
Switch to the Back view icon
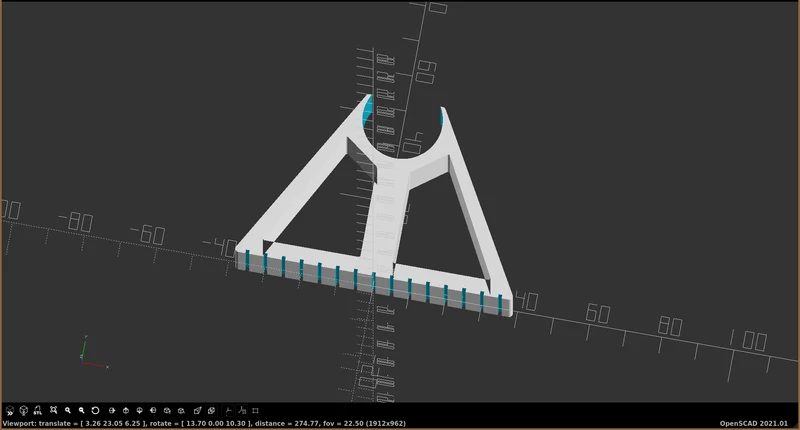pyautogui.click(x=181, y=411)
